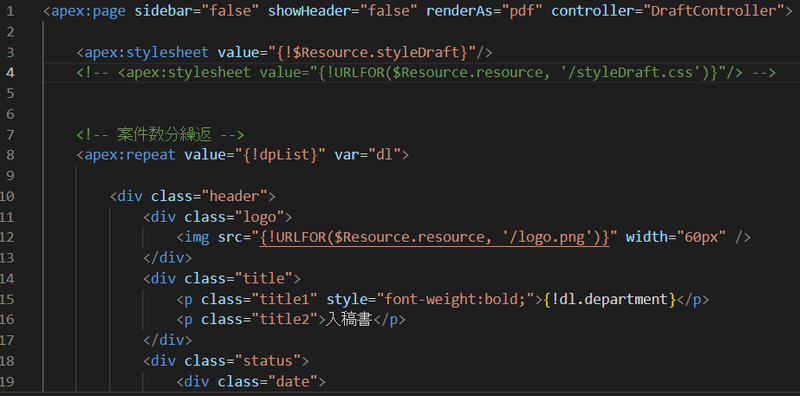Click the renderAs attribute name
The height and width of the screenshot is (396, 800).
click(460, 11)
